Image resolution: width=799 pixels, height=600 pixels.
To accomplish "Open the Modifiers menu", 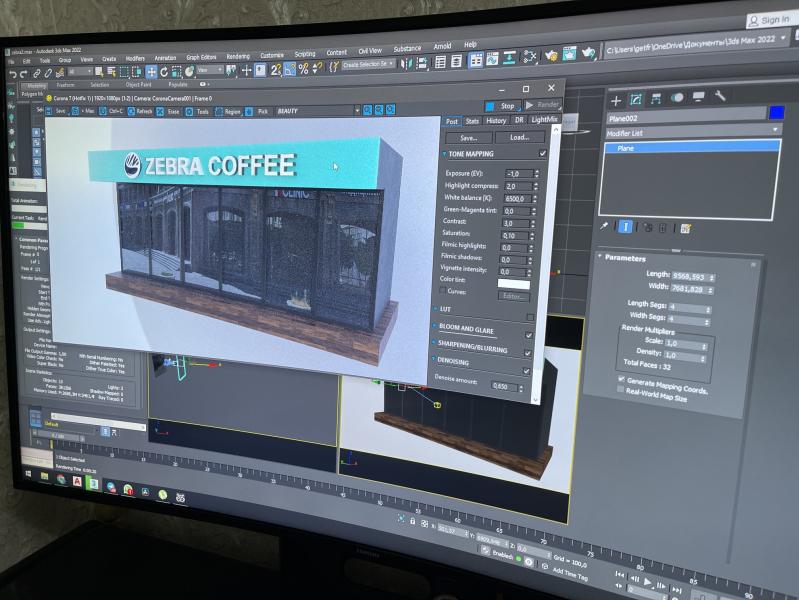I will 135,59.
